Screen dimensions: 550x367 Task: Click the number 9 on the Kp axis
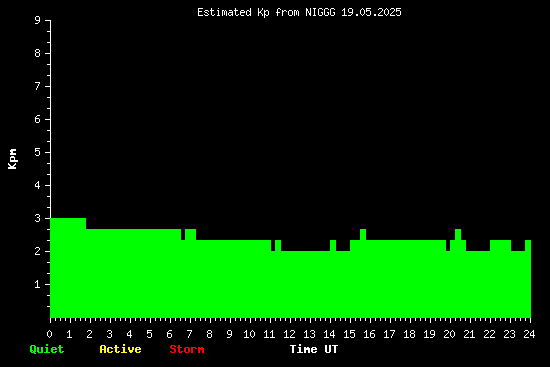38,20
